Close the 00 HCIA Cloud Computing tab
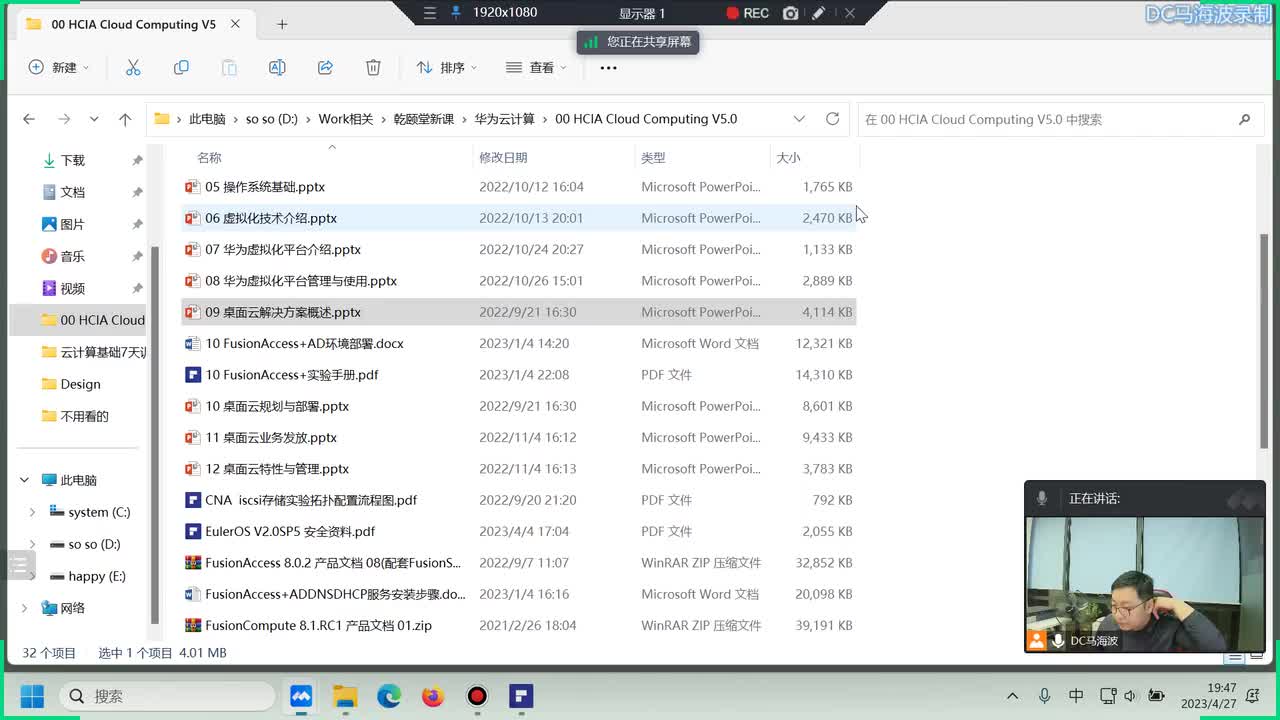1280x720 pixels. 235,24
